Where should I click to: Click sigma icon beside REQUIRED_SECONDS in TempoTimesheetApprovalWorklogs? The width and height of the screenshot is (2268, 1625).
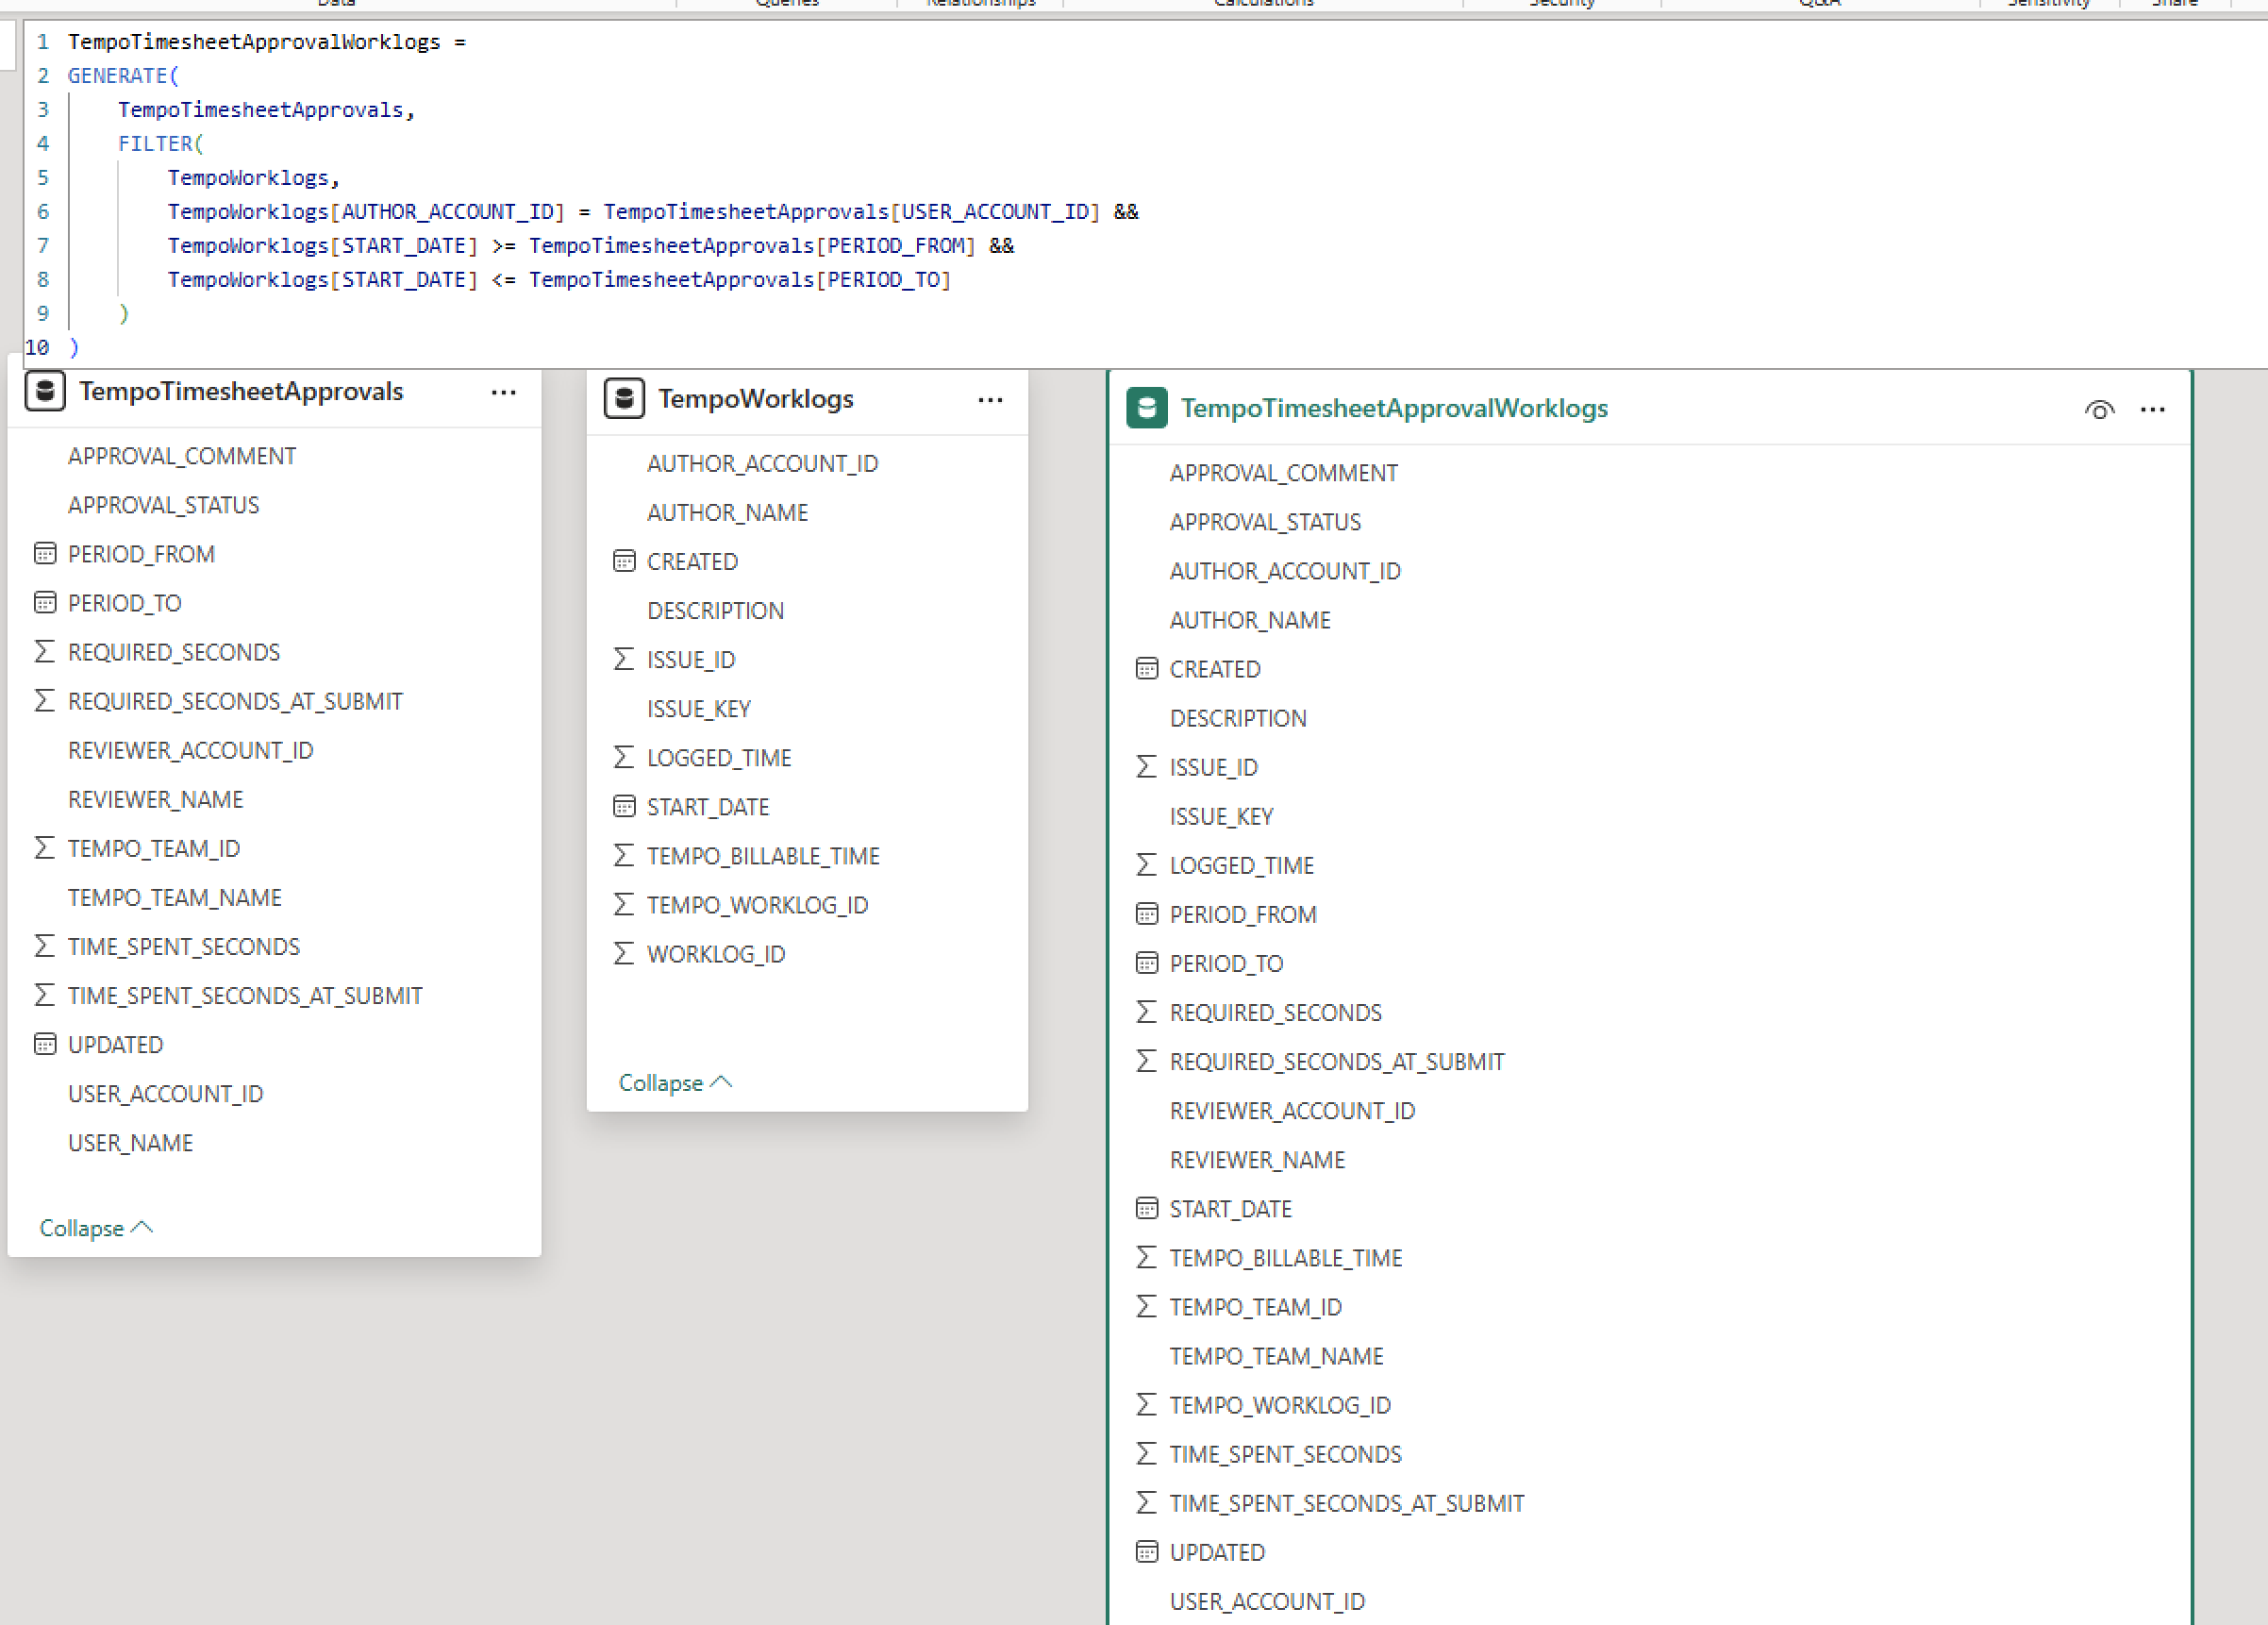point(1147,1011)
